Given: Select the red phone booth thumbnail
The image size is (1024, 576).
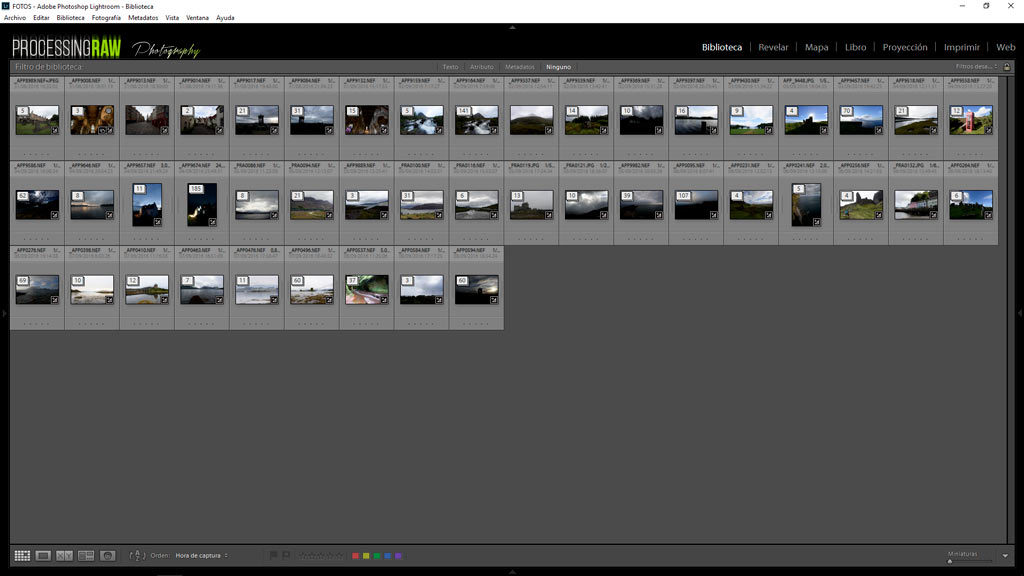Looking at the screenshot, I should point(970,120).
